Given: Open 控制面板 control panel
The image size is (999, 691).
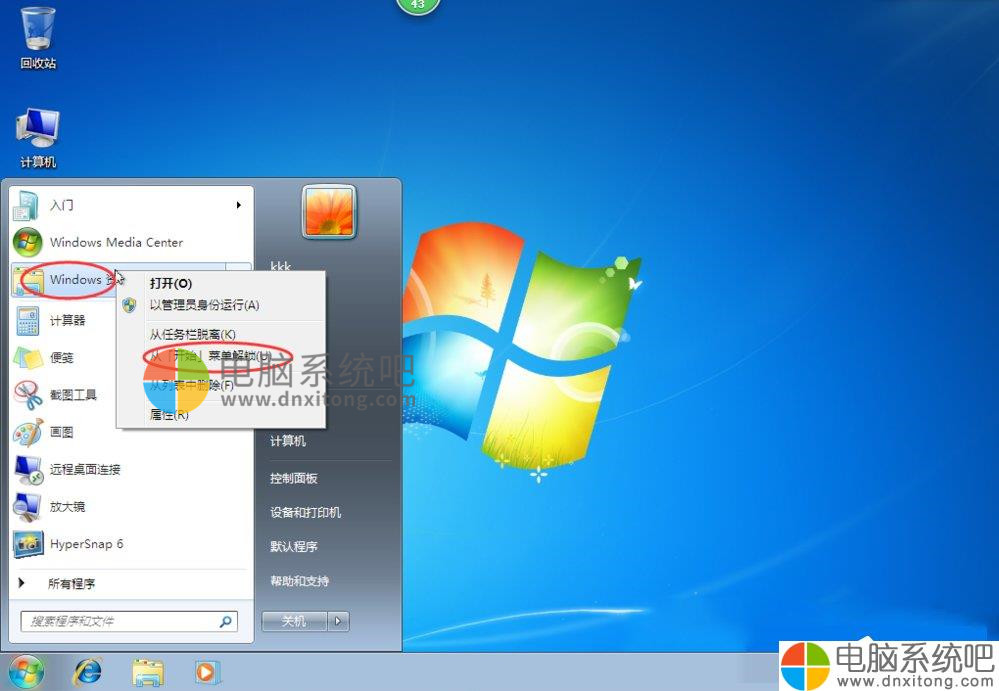Looking at the screenshot, I should 294,478.
